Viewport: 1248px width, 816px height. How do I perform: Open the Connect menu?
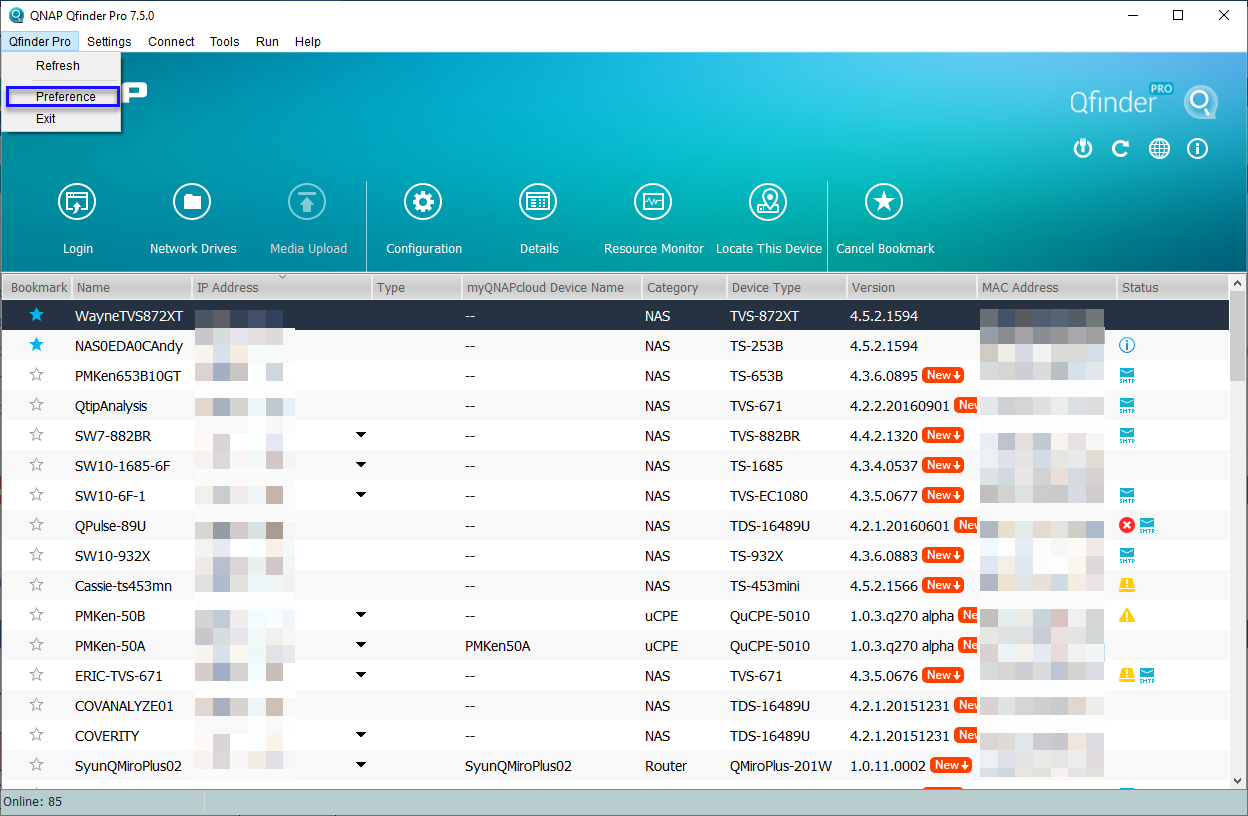[171, 42]
